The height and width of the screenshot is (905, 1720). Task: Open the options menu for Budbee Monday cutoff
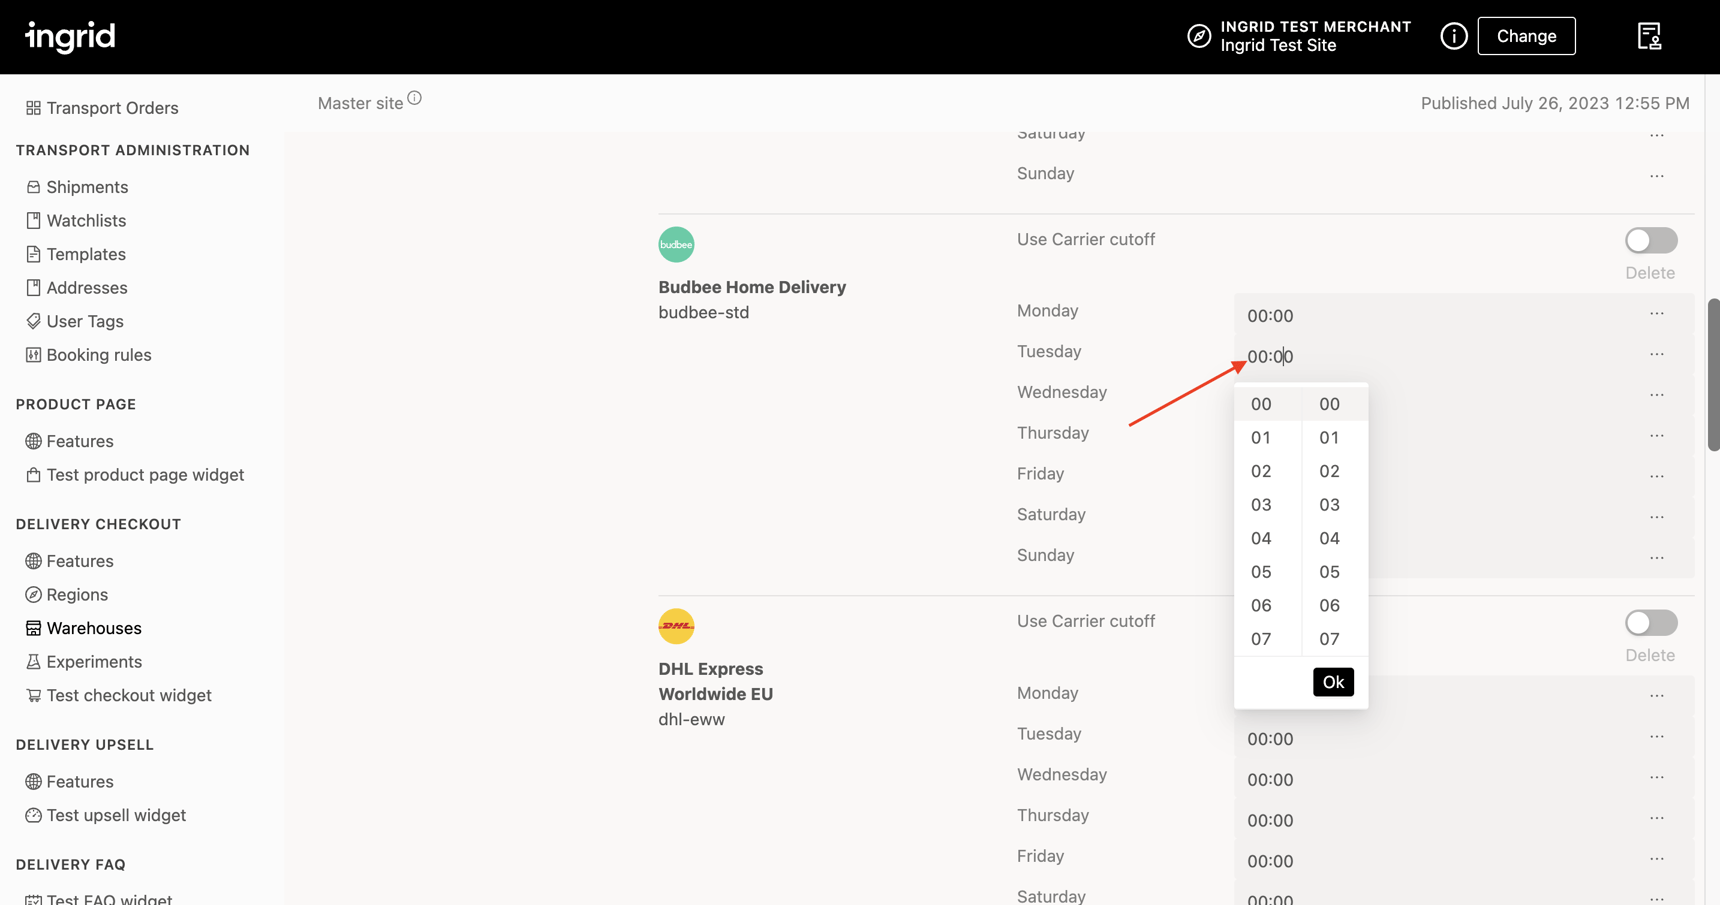1656,313
